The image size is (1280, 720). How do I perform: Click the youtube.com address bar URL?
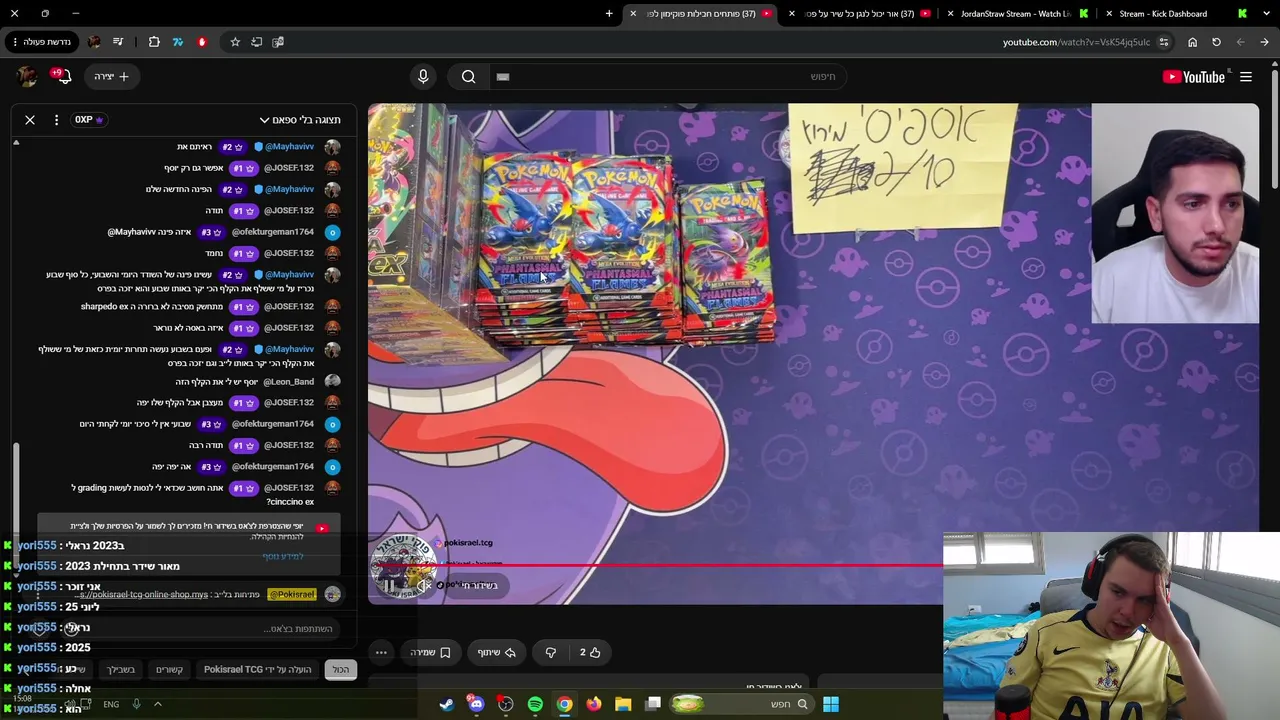pos(1076,42)
